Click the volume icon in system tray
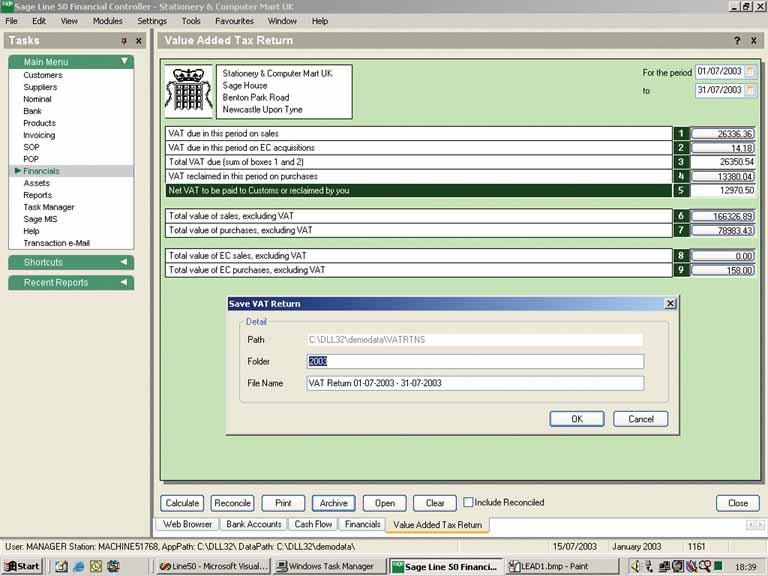This screenshot has width=768, height=576. coord(636,566)
